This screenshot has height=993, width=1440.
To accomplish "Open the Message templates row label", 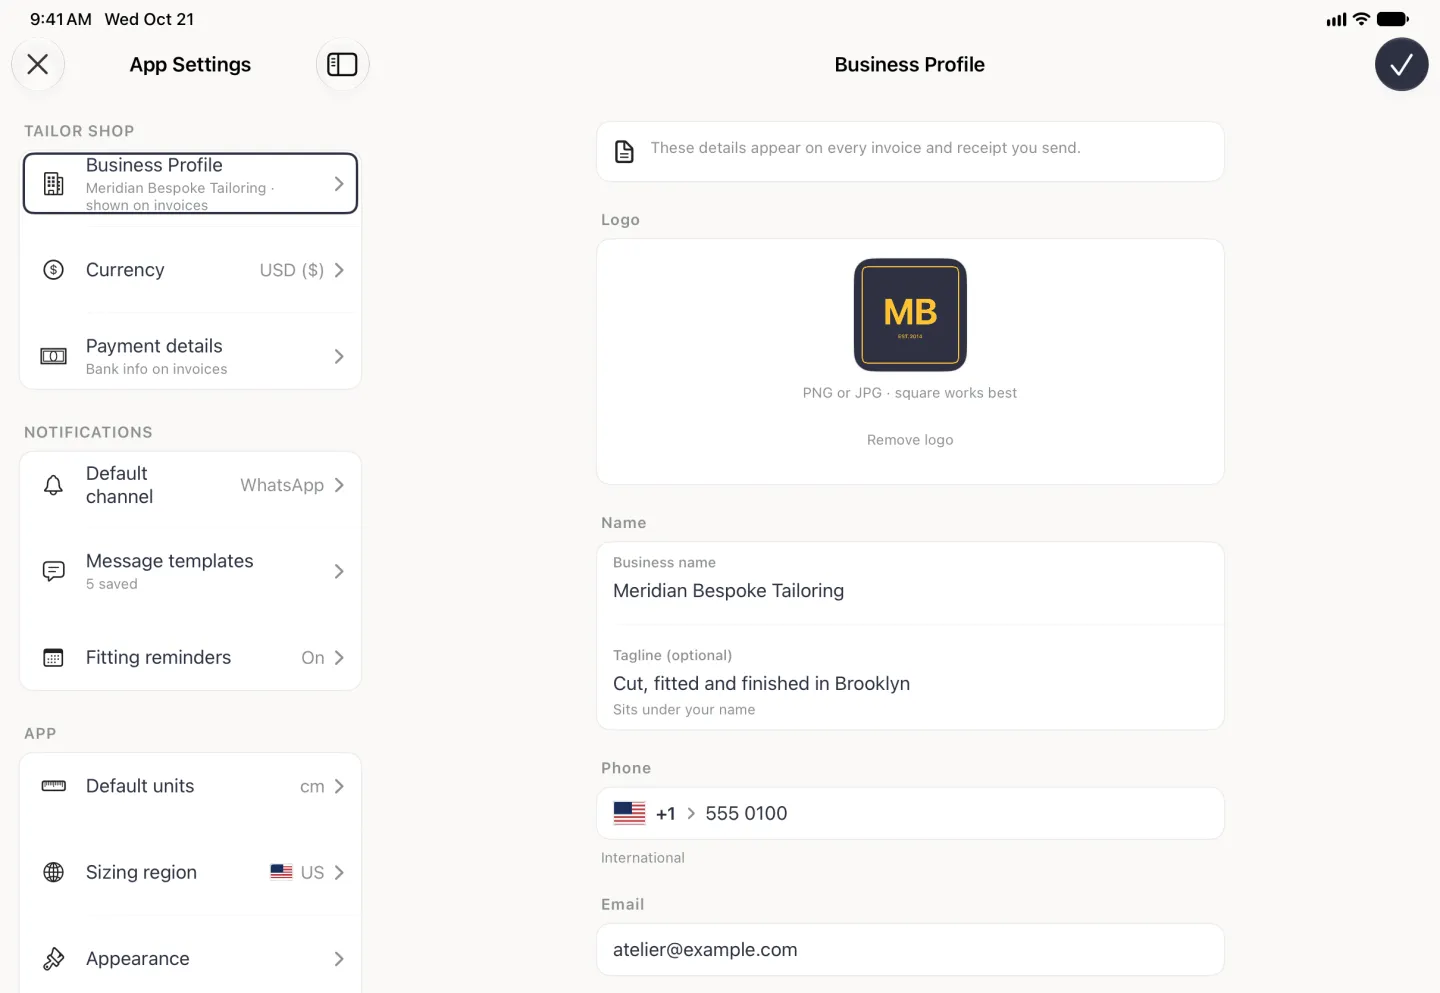I will pos(170,561).
